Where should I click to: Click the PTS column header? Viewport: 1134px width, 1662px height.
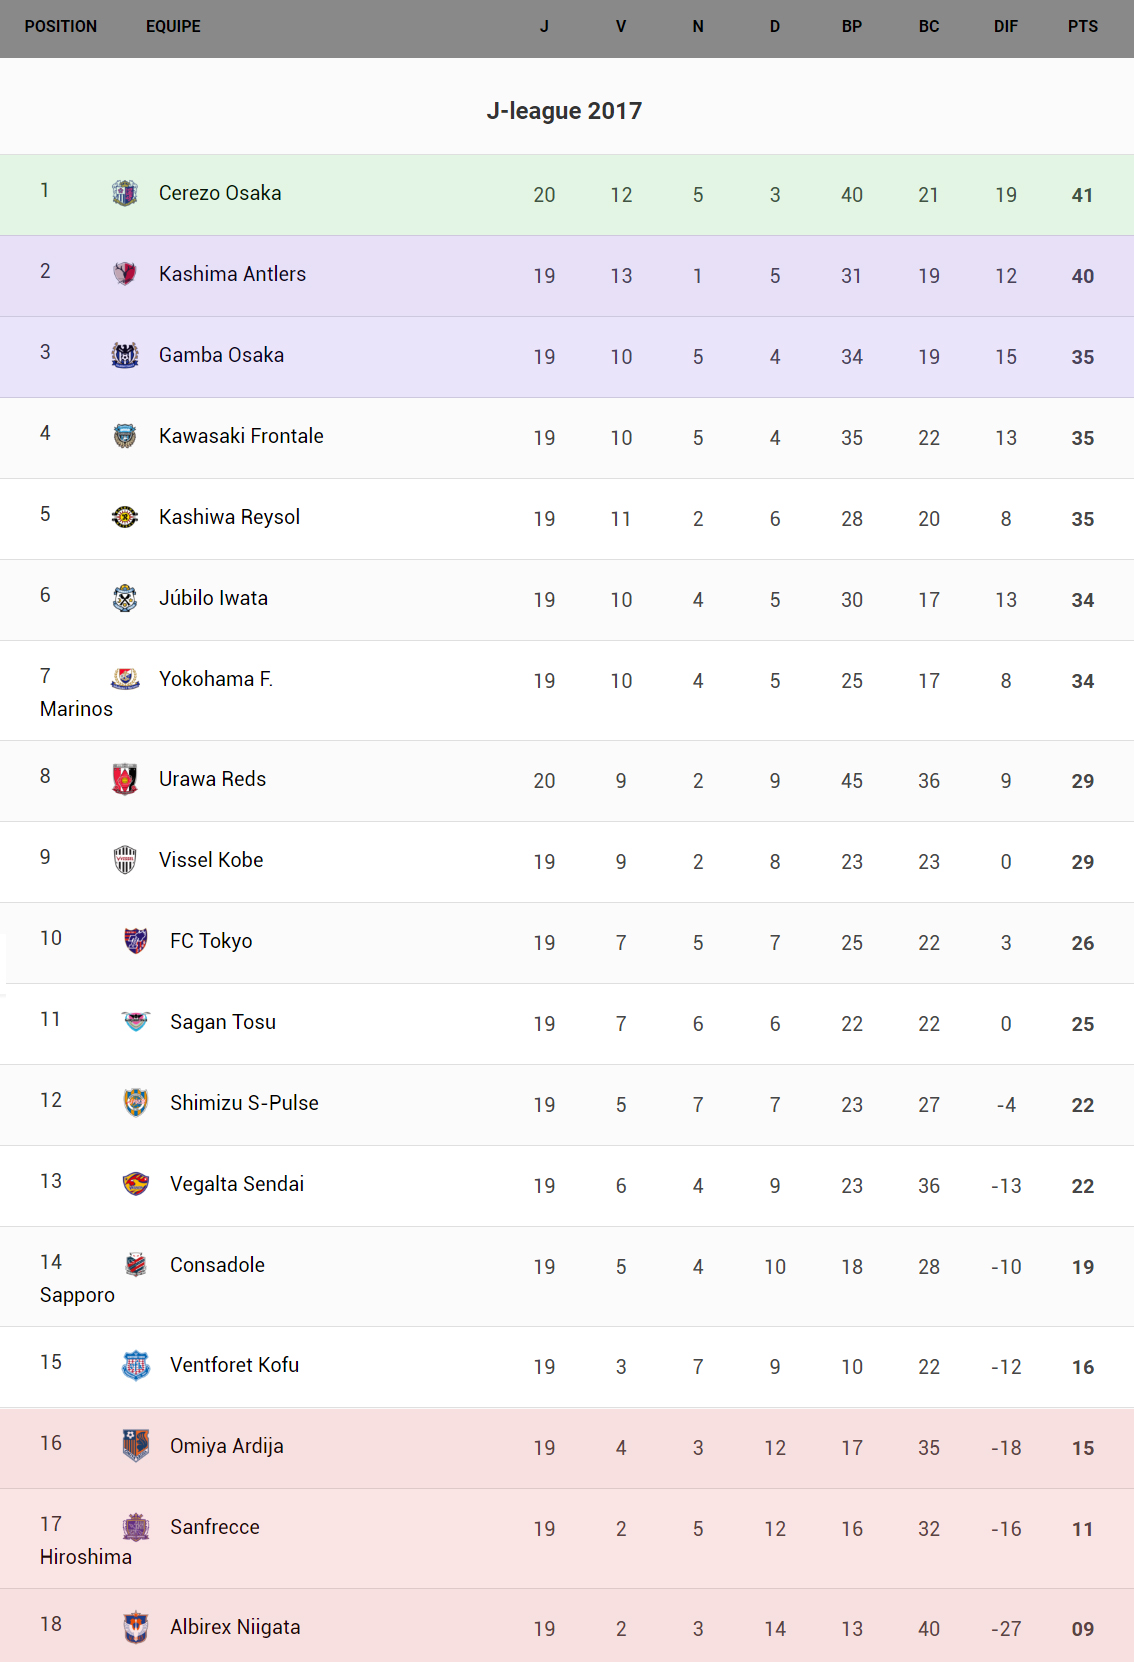pyautogui.click(x=1082, y=27)
